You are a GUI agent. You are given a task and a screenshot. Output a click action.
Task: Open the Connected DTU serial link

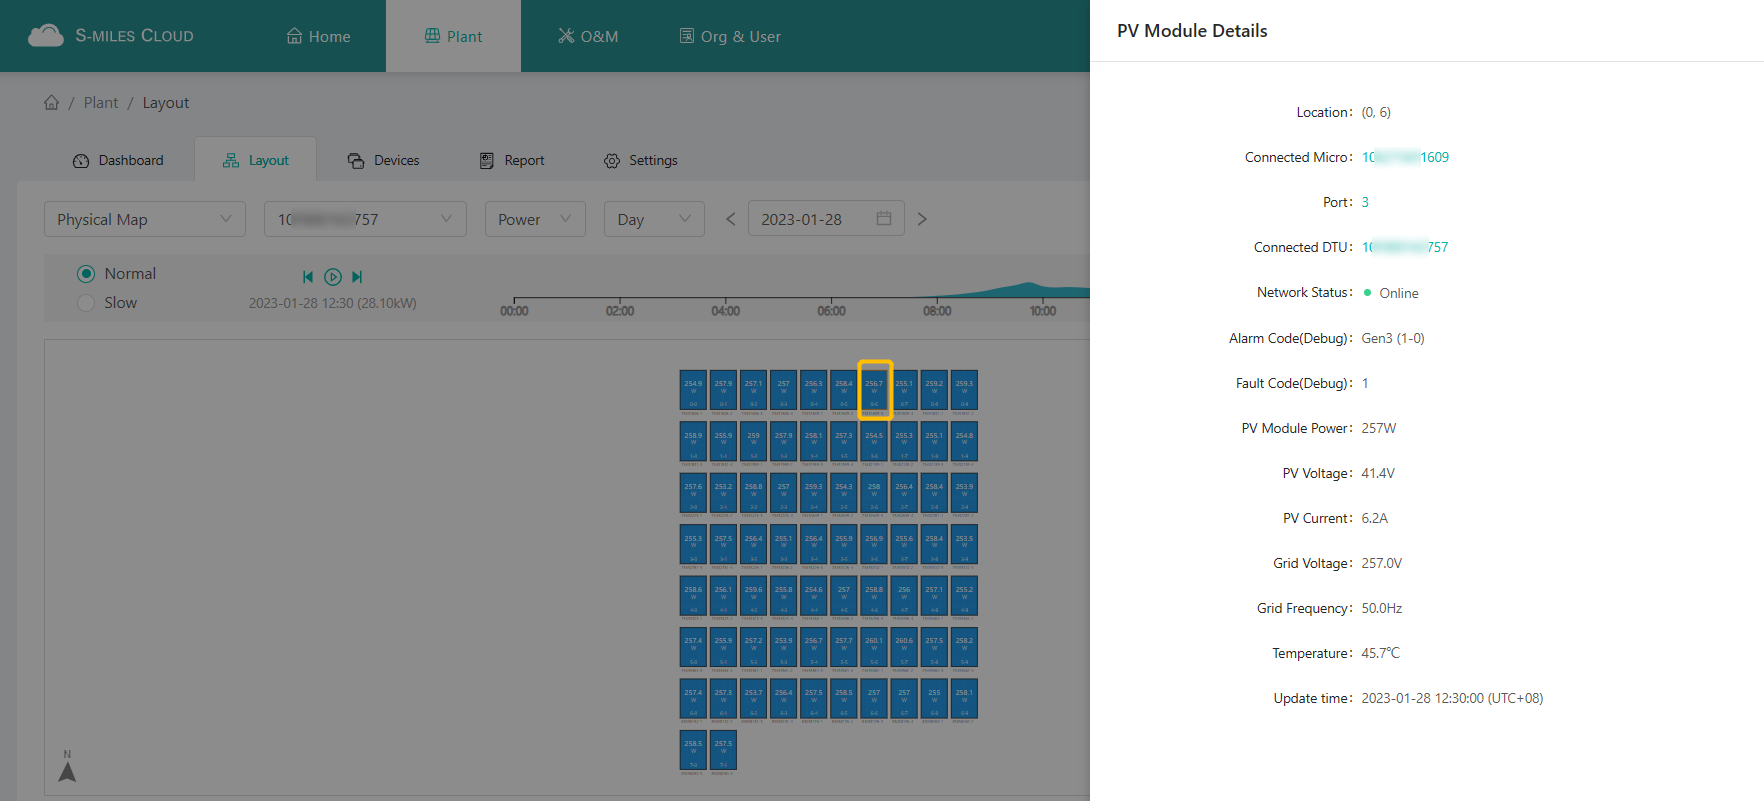(1405, 247)
